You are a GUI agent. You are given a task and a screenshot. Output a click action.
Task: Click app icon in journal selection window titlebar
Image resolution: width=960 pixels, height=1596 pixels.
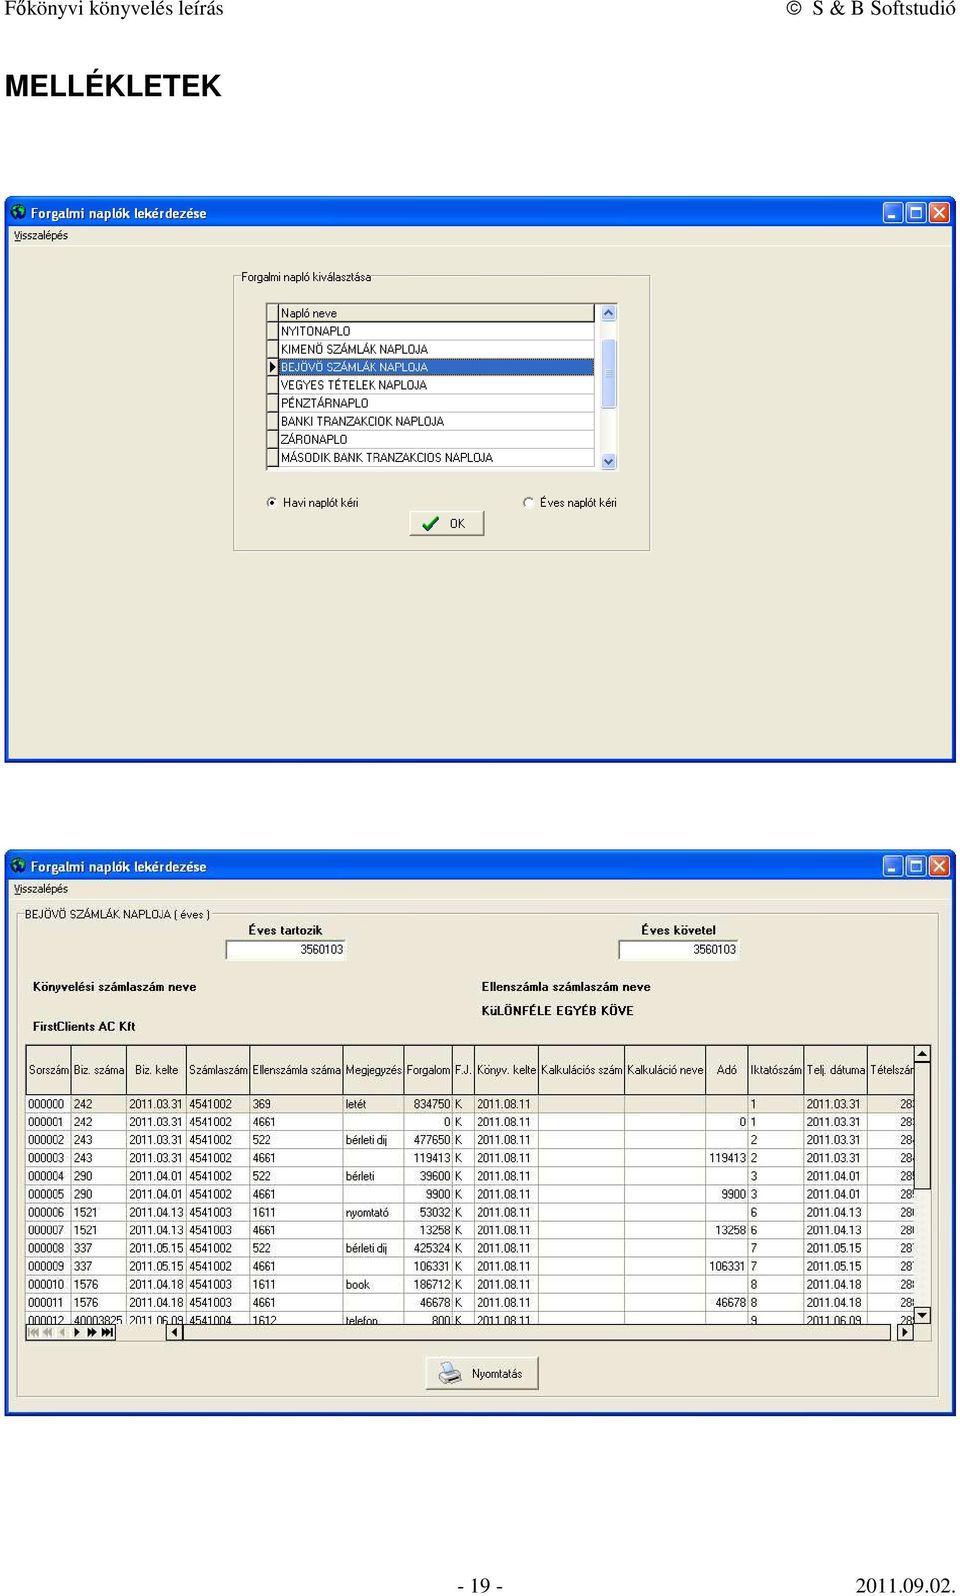(18, 212)
